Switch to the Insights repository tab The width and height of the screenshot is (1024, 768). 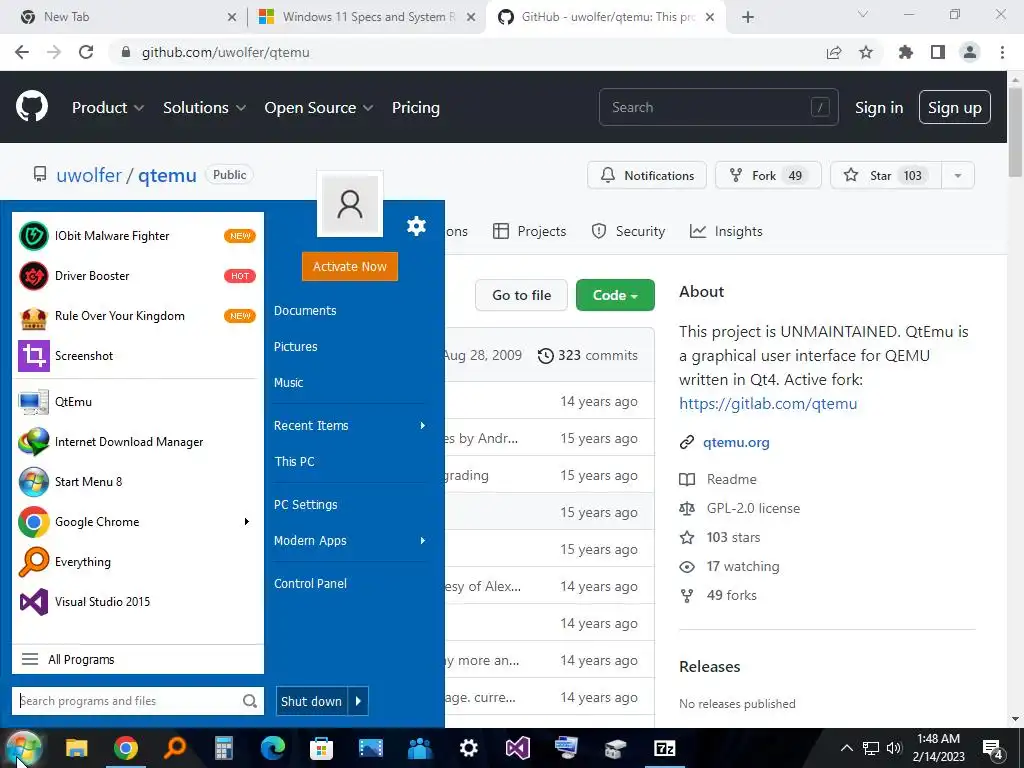[x=726, y=231]
